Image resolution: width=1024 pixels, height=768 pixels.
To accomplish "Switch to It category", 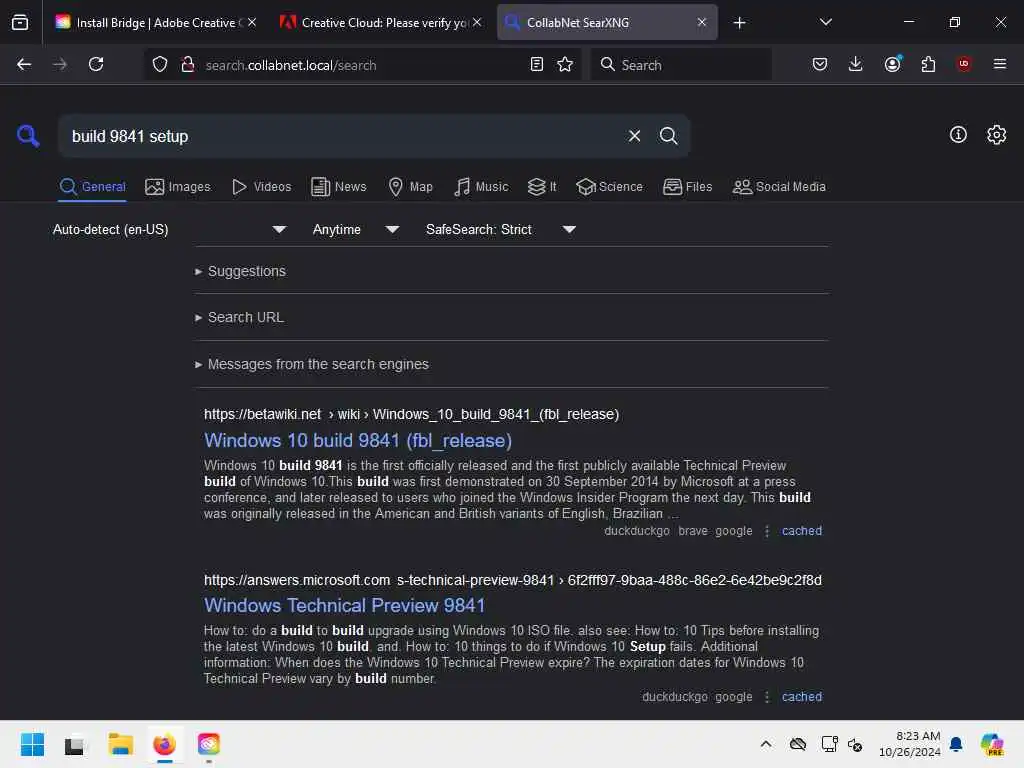I will point(541,187).
